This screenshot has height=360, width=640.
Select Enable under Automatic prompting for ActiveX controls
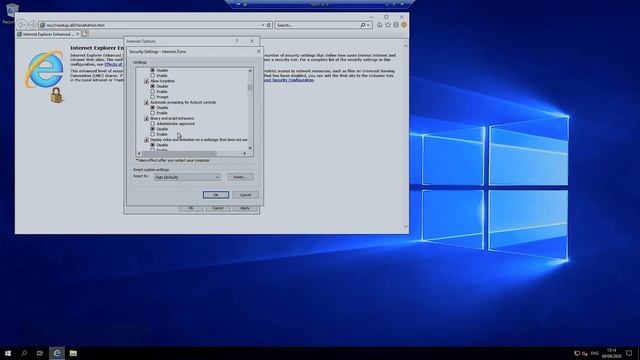click(152, 113)
